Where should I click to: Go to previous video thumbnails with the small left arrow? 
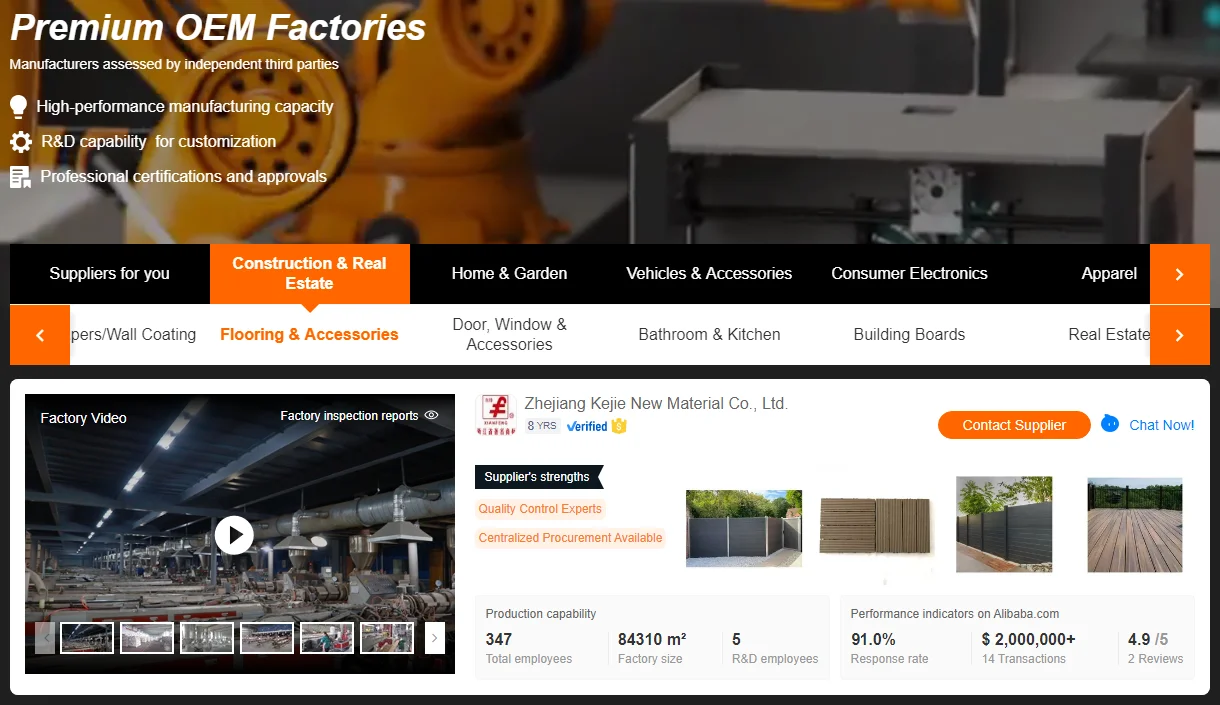tap(45, 638)
